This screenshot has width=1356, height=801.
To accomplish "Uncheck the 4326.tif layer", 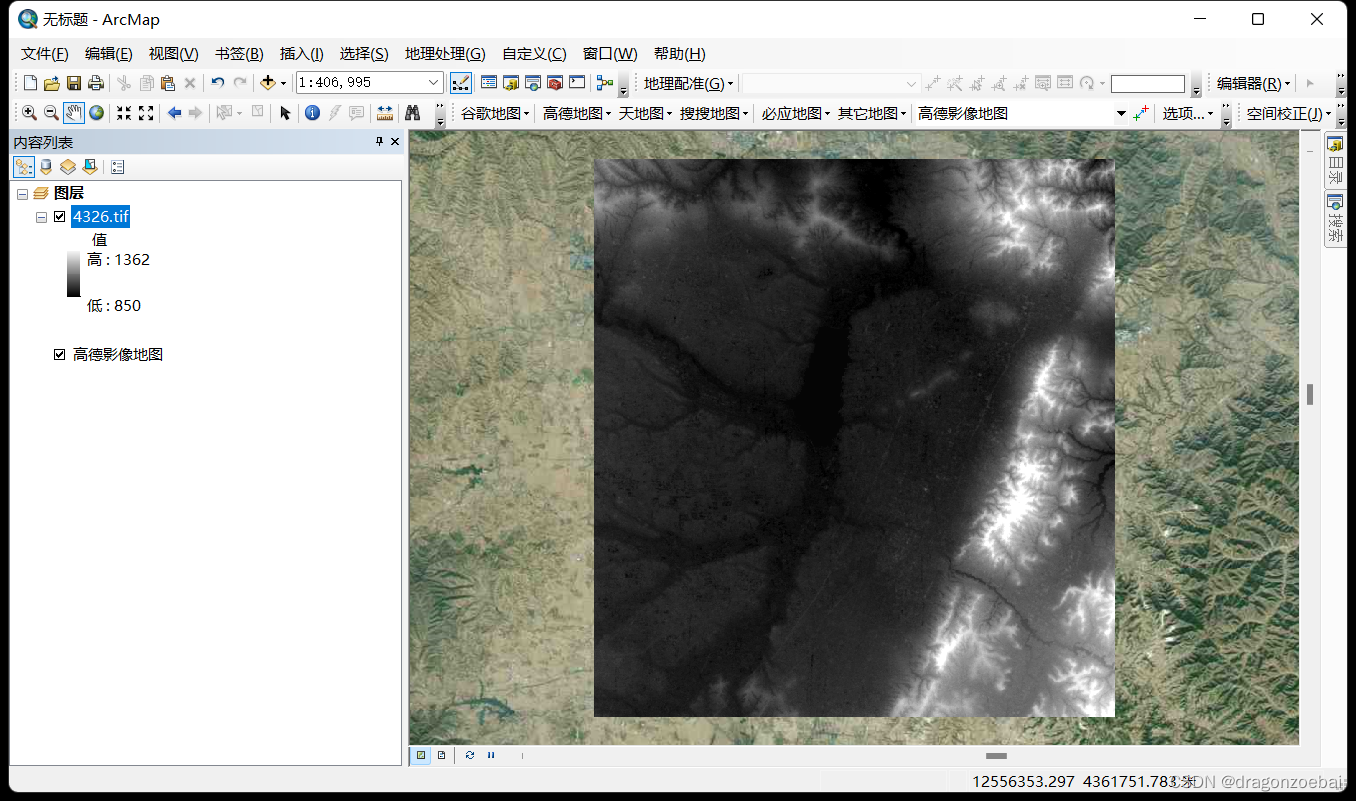I will 60,215.
